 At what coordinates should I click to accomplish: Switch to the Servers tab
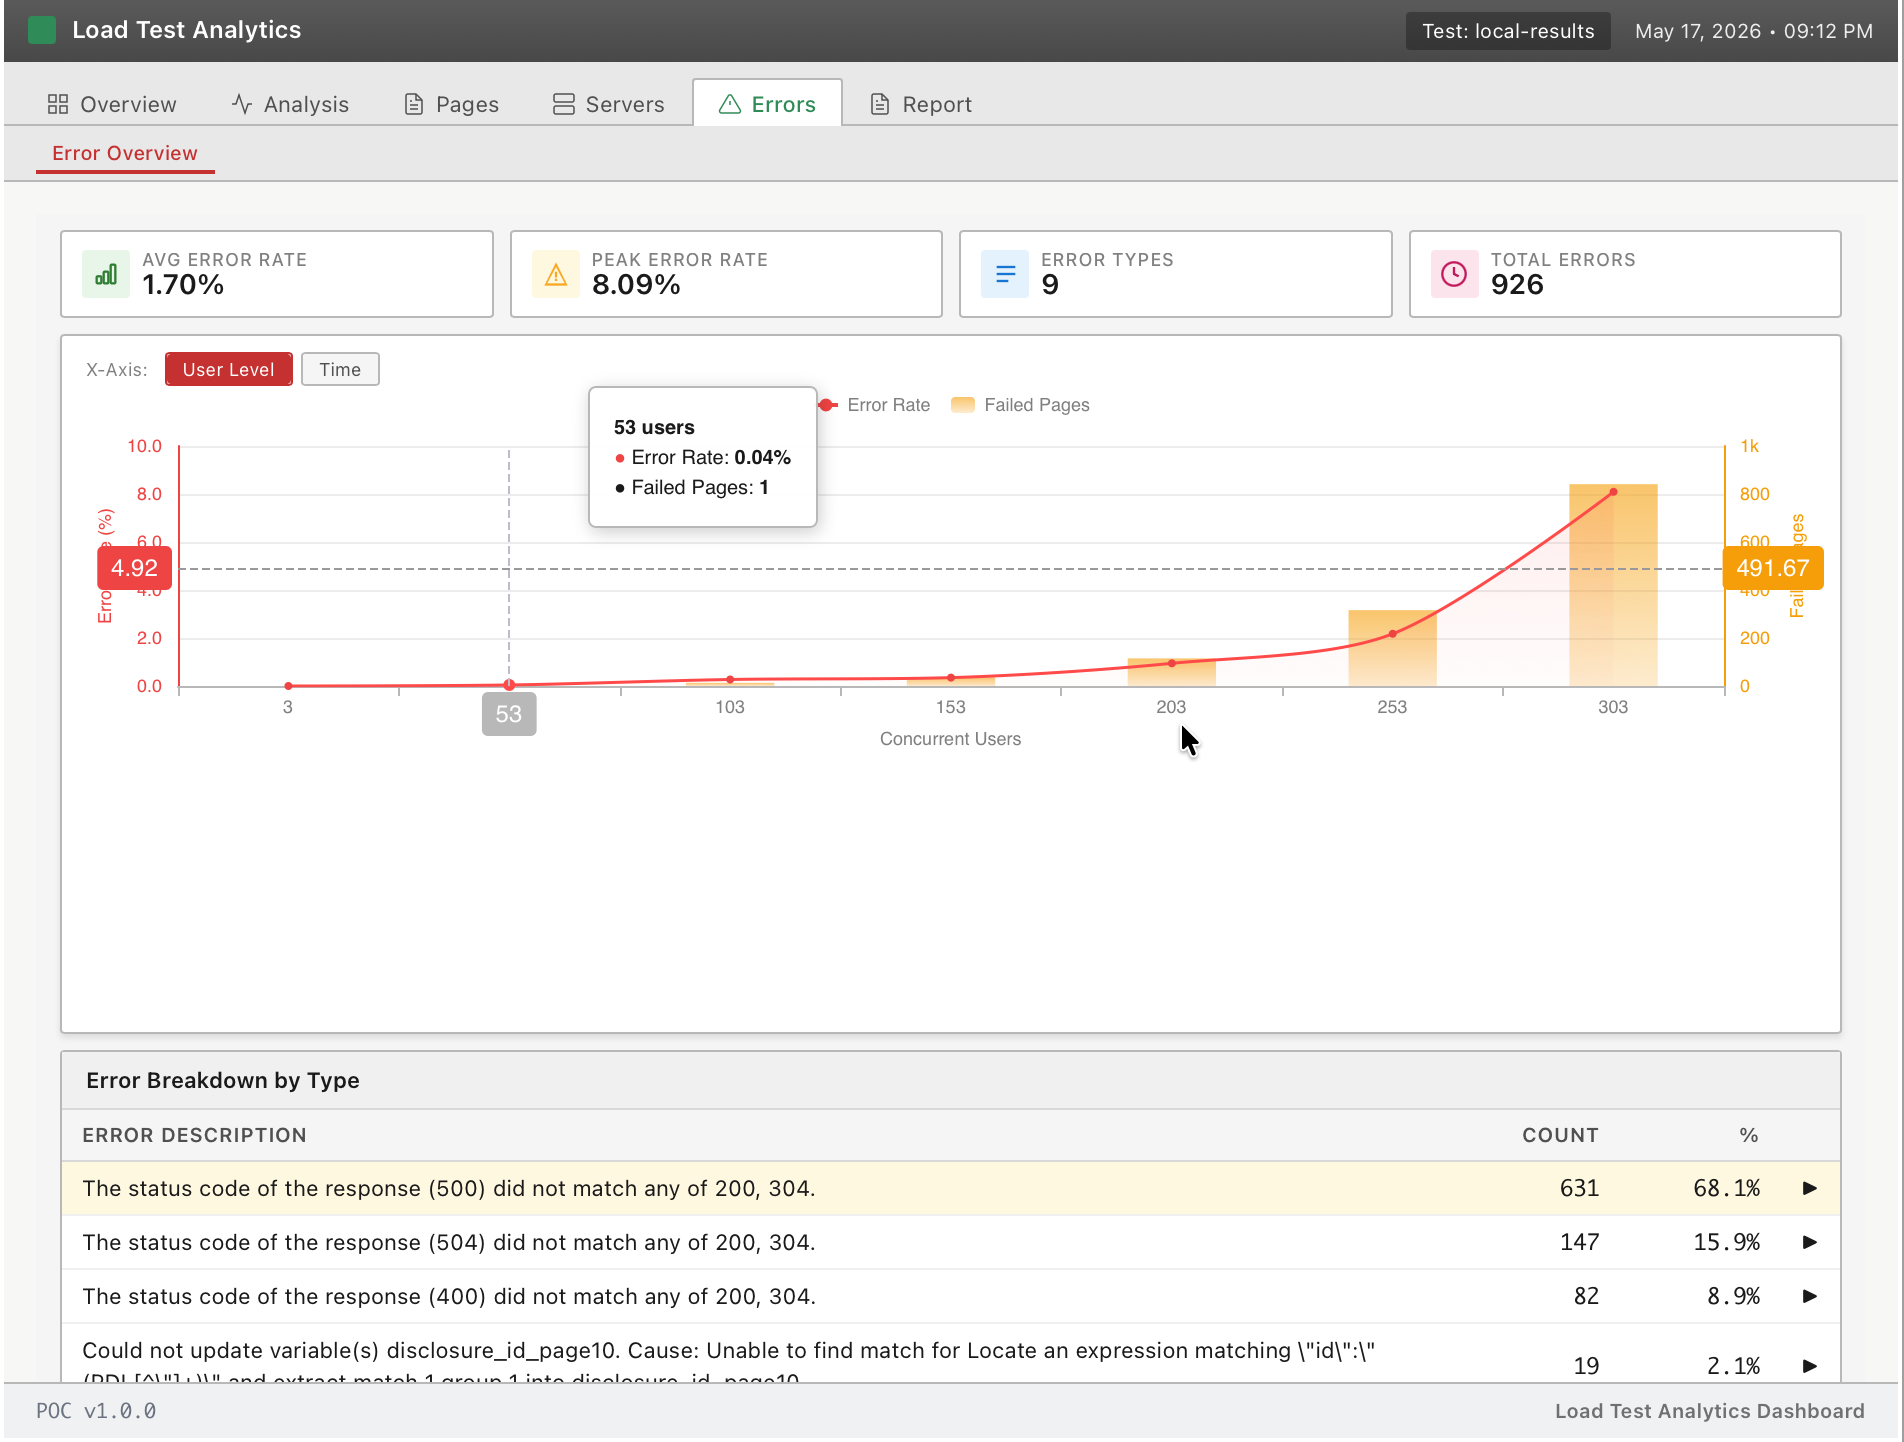coord(608,104)
